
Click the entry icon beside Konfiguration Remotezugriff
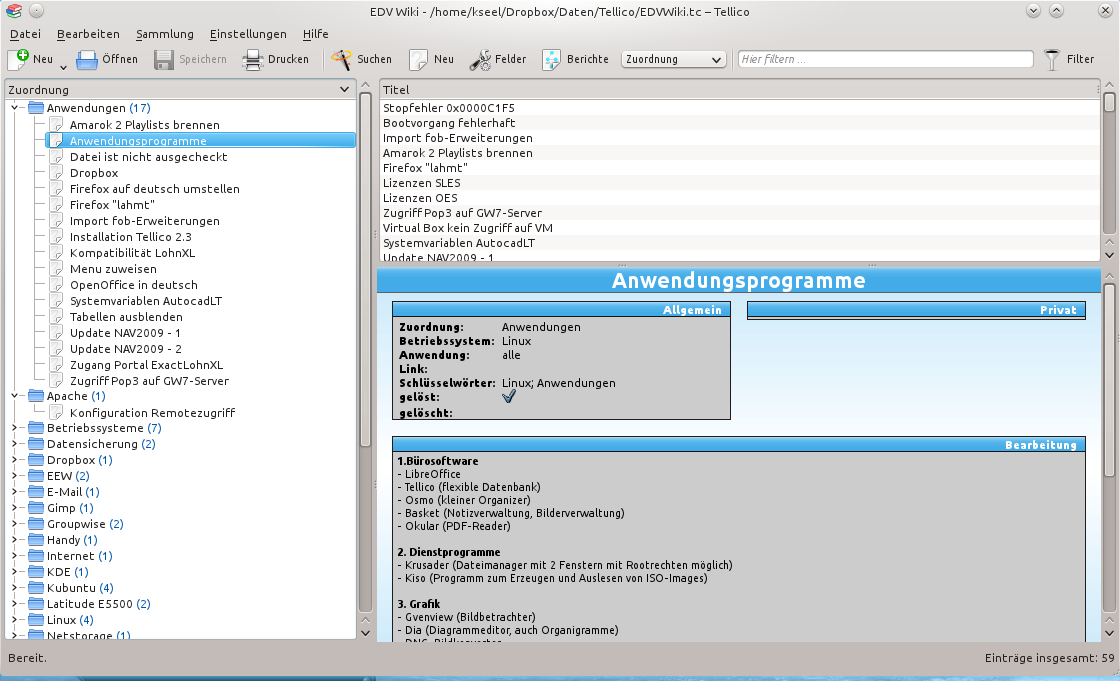coord(57,412)
